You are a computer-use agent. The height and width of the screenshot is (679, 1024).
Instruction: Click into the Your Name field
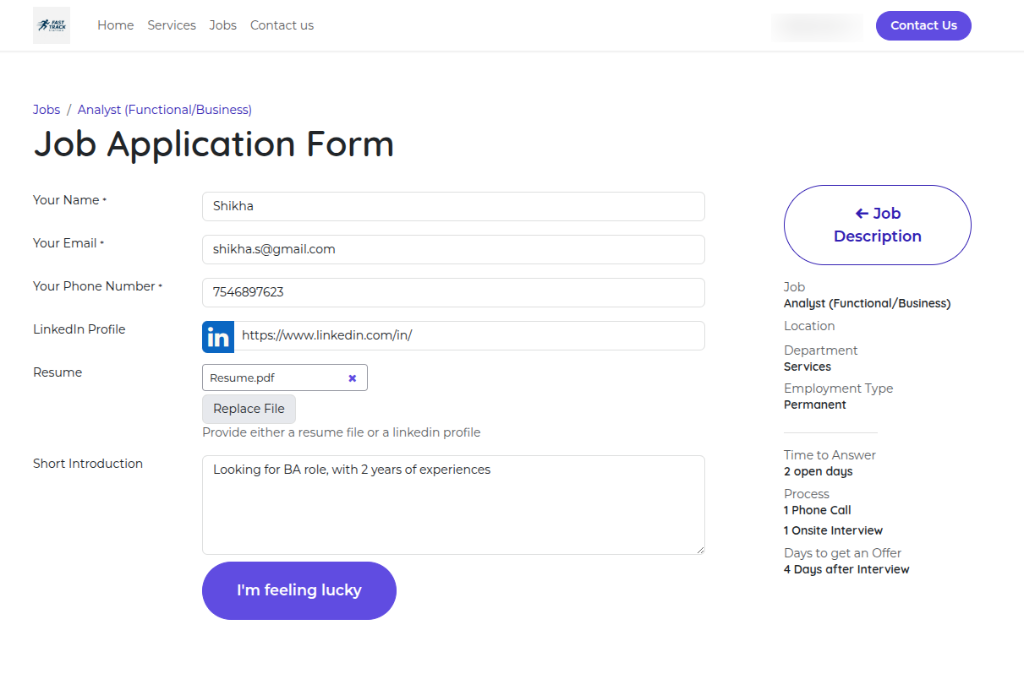point(453,207)
